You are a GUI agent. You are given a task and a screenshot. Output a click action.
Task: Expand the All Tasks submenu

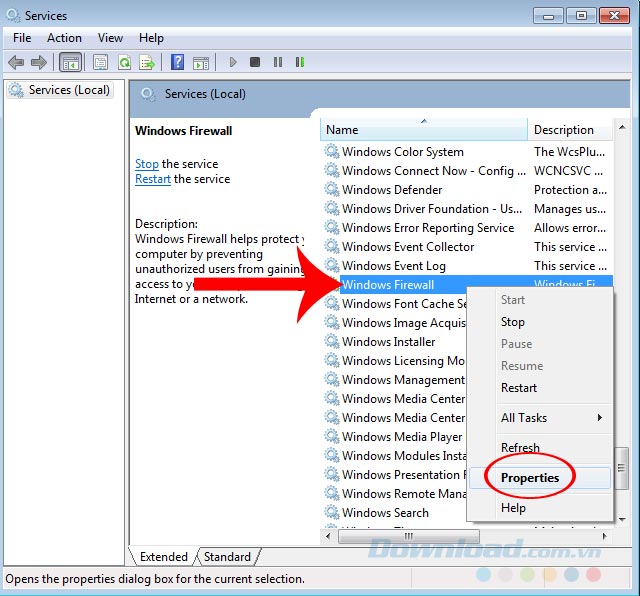[540, 418]
